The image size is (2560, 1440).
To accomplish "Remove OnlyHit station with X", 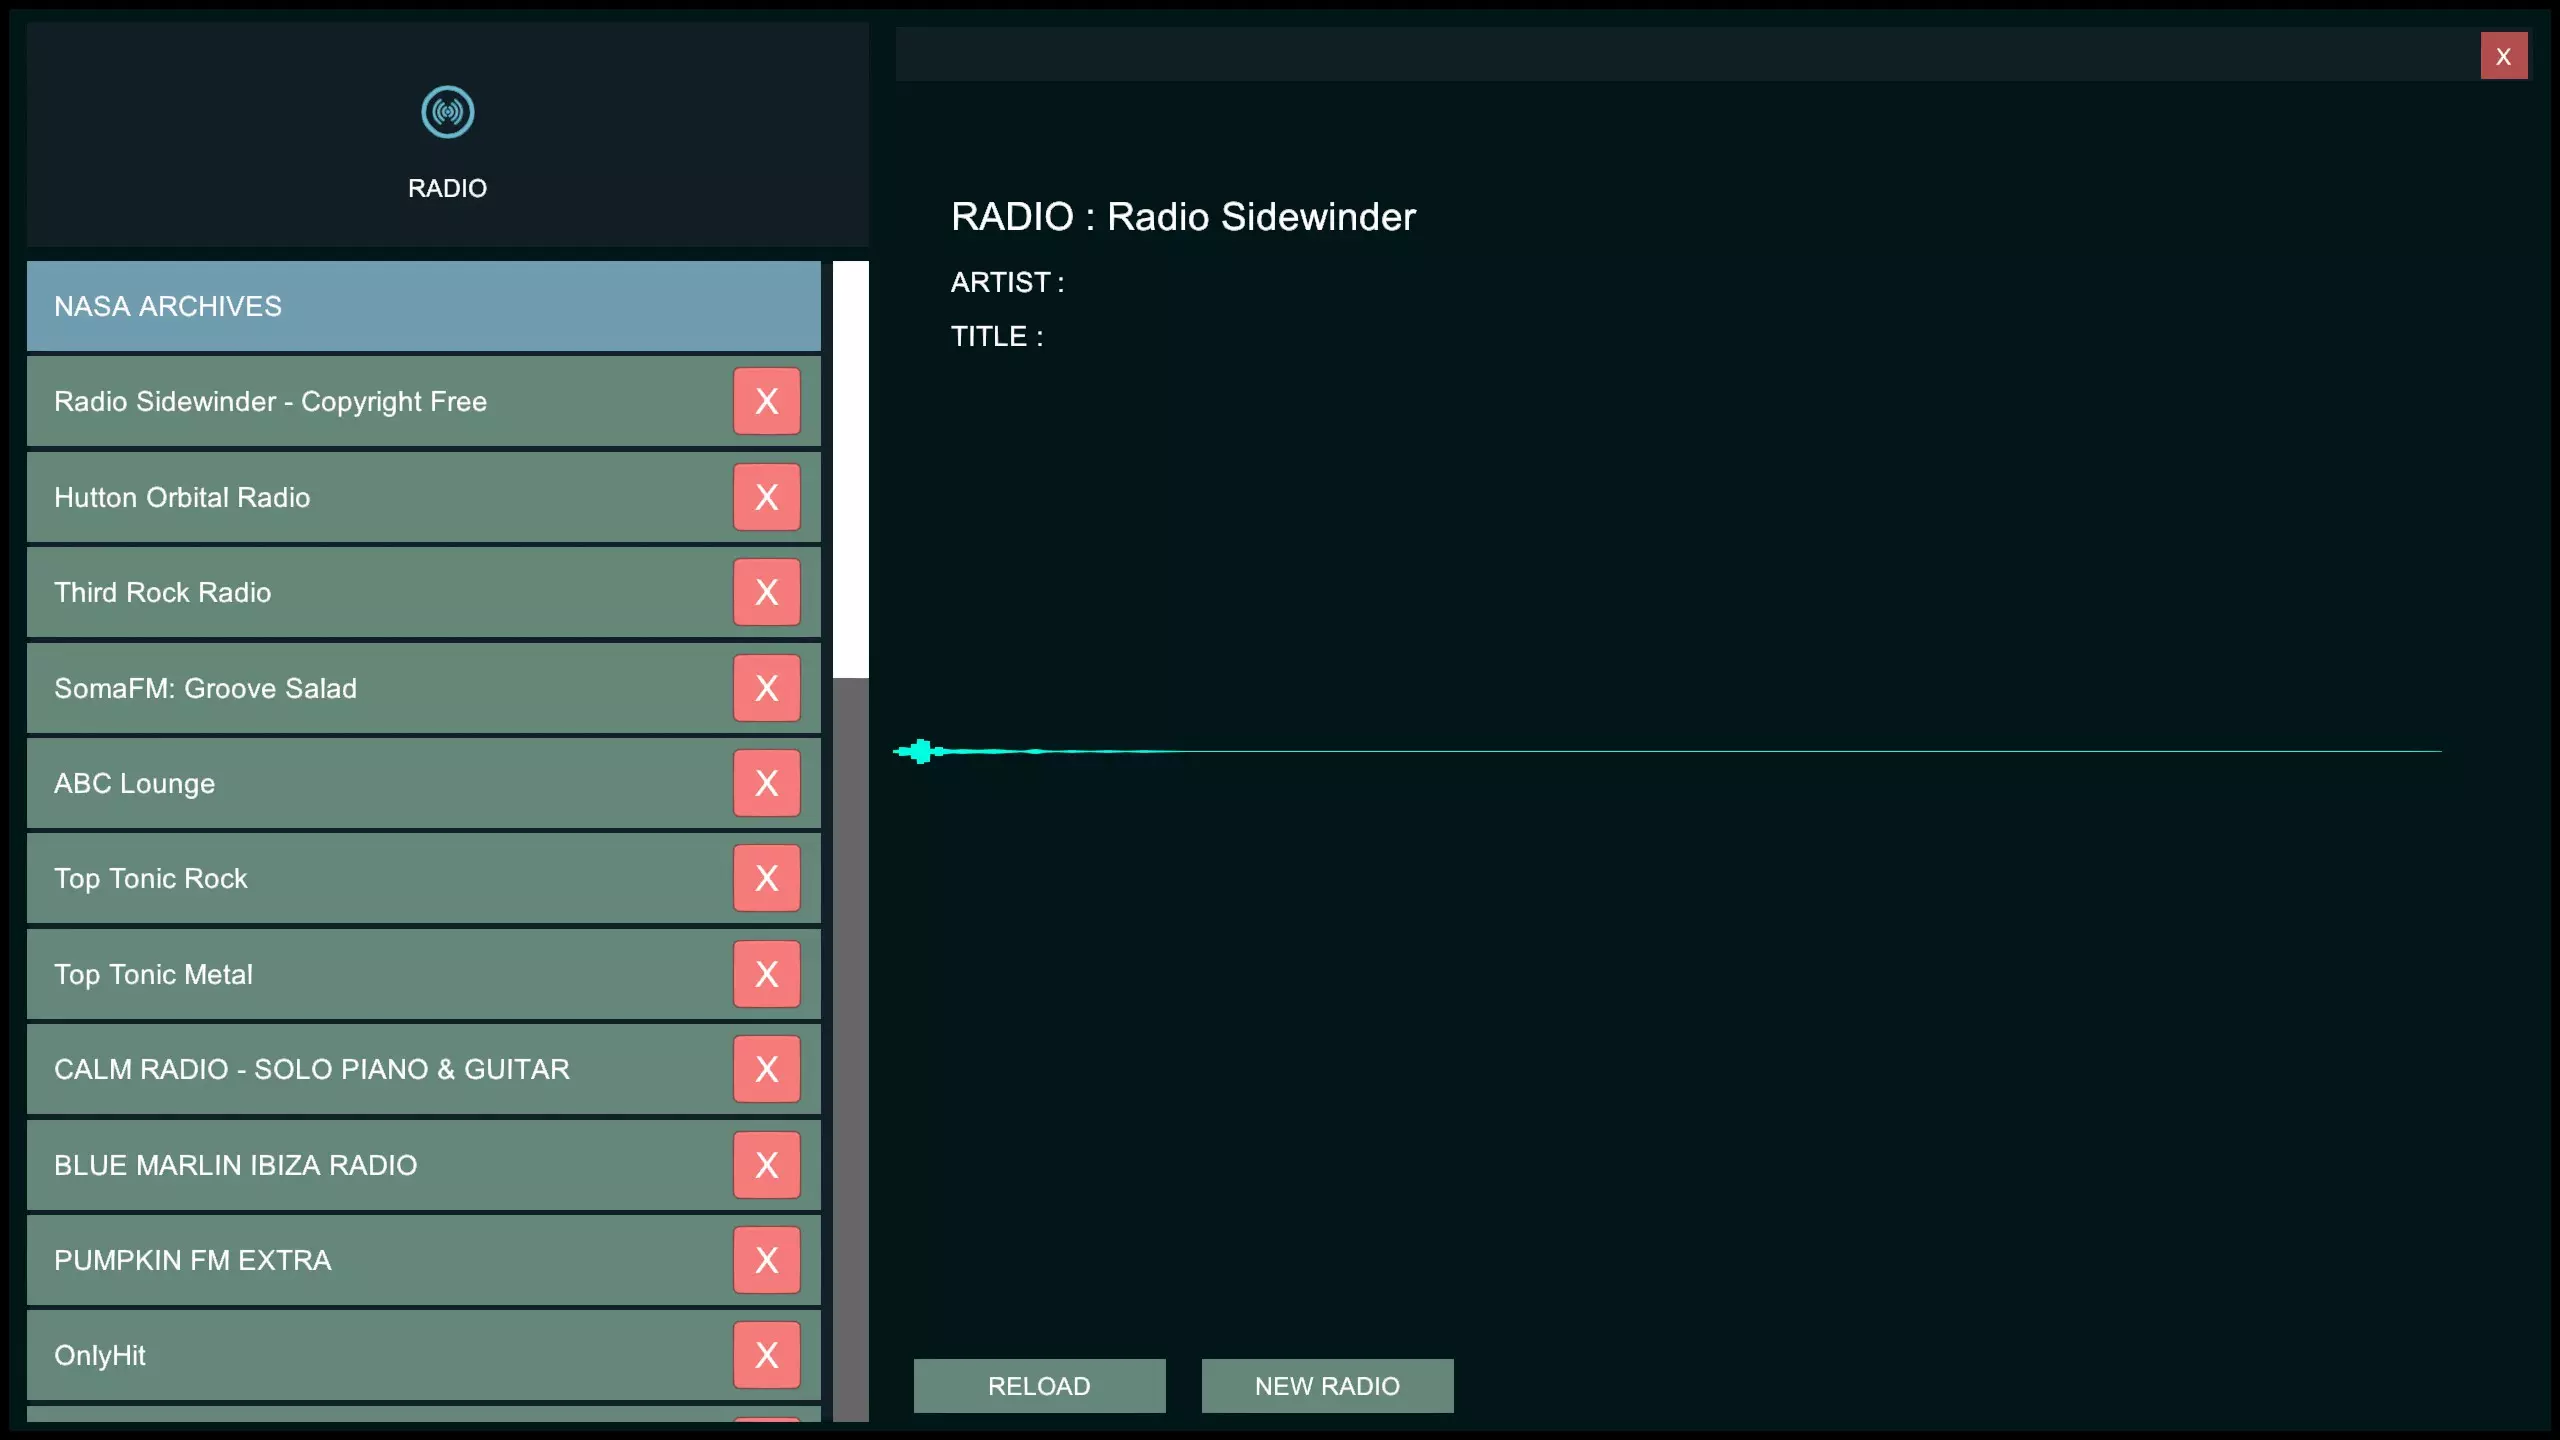I will tap(766, 1355).
